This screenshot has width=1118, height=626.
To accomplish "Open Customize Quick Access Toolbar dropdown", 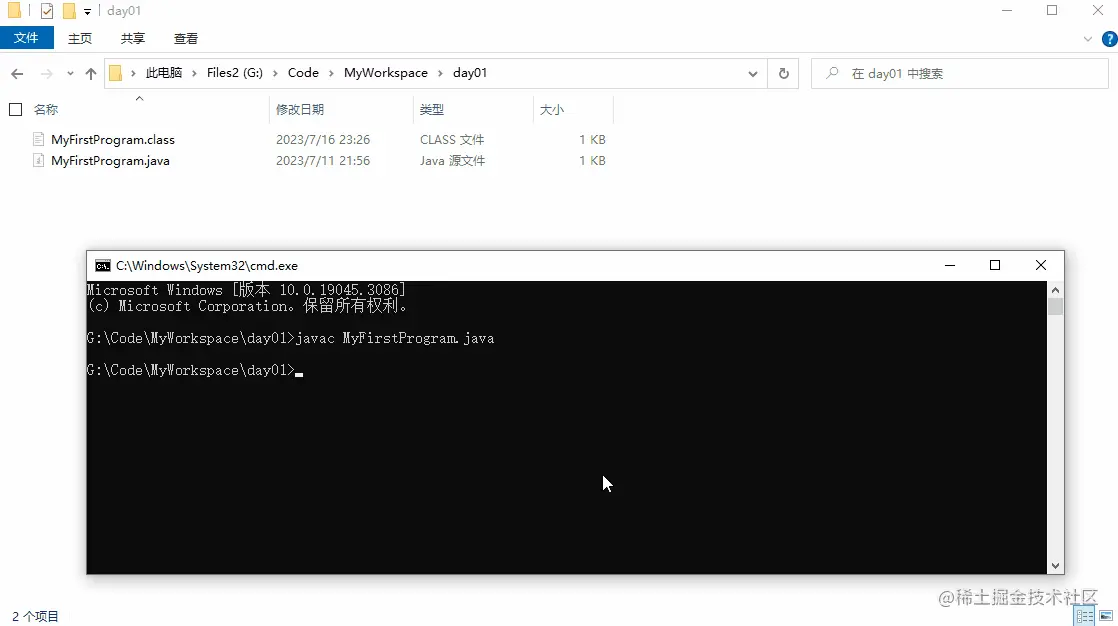I will point(87,11).
